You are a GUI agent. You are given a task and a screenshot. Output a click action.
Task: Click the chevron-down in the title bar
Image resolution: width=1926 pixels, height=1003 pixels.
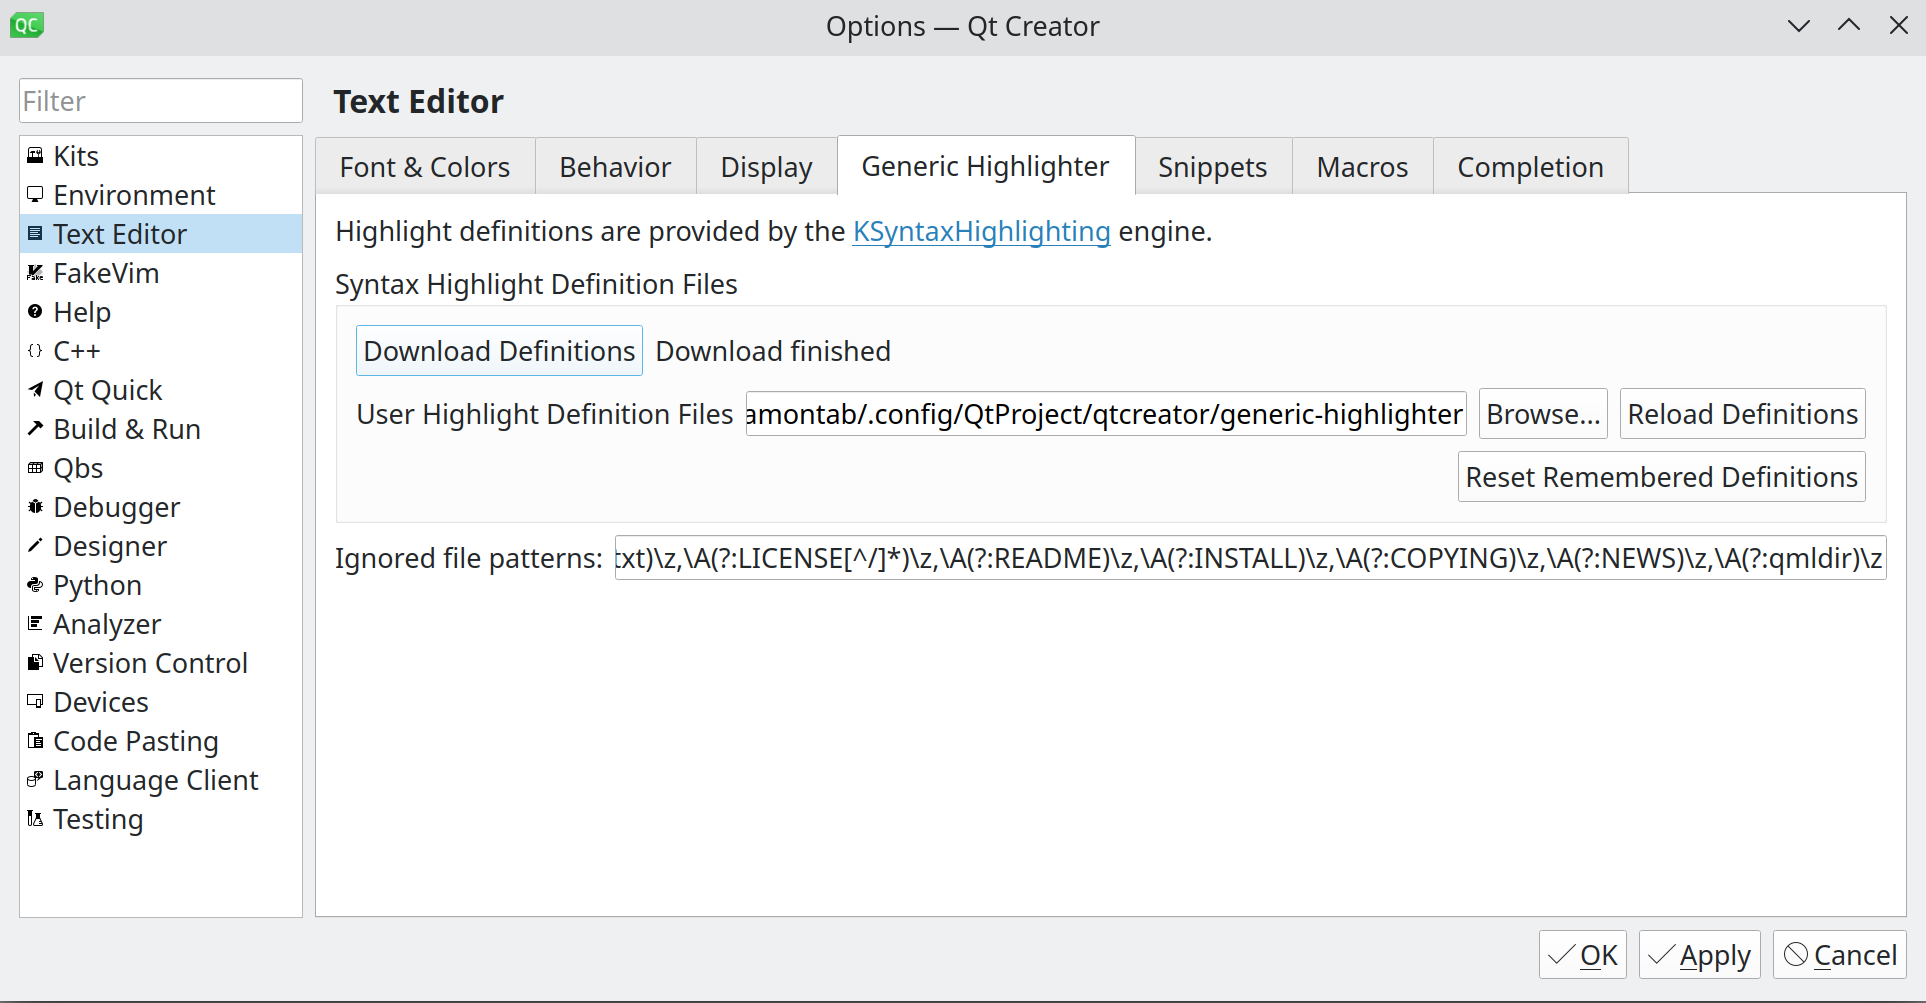1797,25
